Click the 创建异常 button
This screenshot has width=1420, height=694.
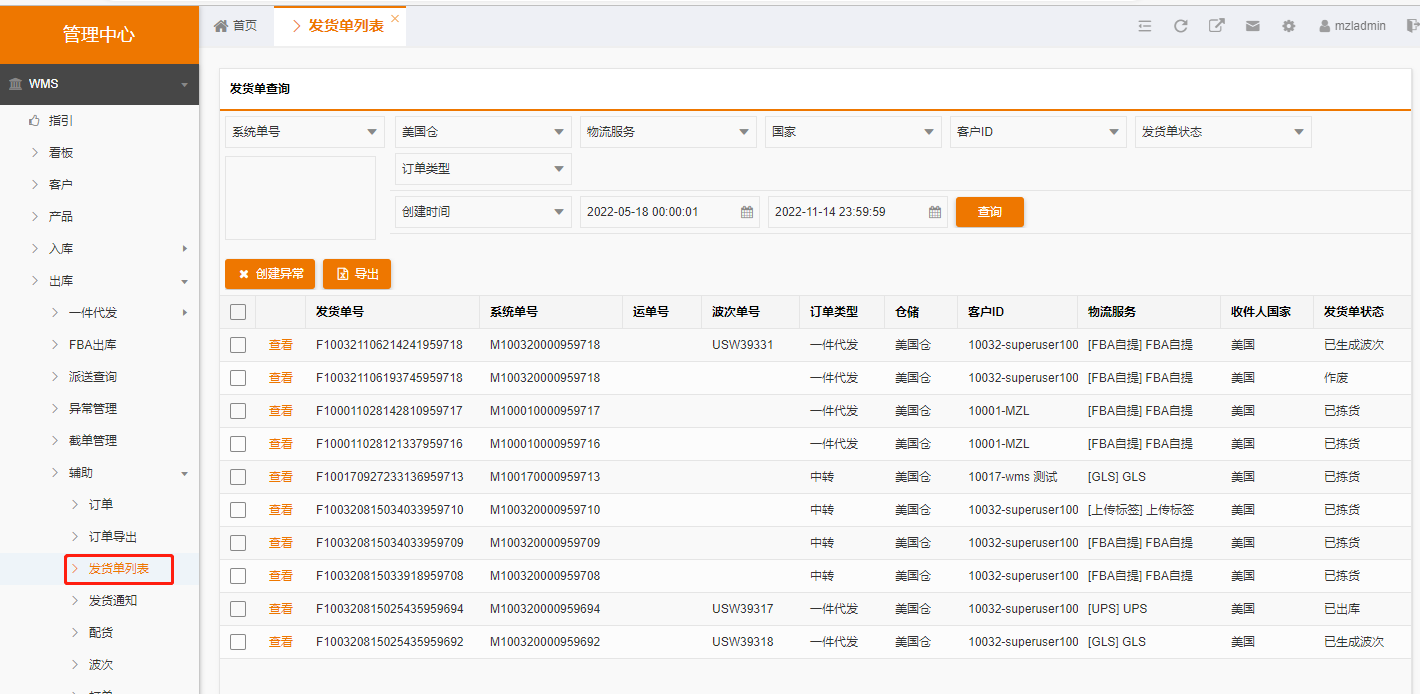pos(270,274)
